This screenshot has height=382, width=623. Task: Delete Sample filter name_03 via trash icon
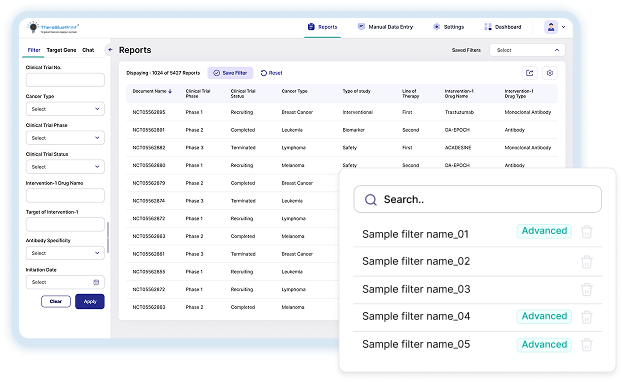pos(587,289)
